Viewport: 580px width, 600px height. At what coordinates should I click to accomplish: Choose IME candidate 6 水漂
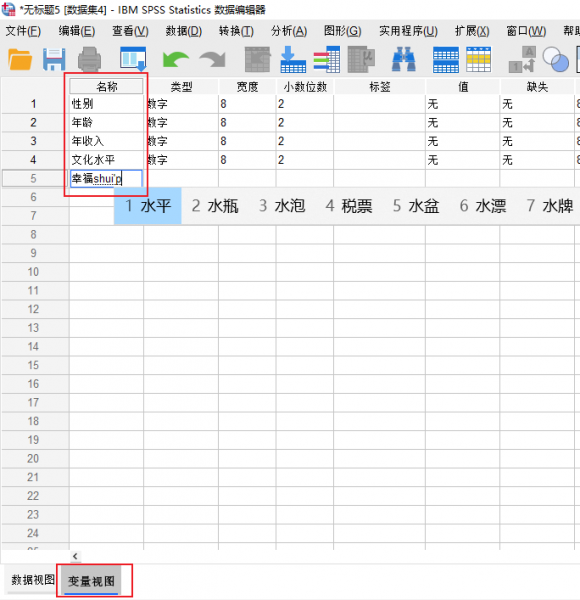tap(483, 206)
